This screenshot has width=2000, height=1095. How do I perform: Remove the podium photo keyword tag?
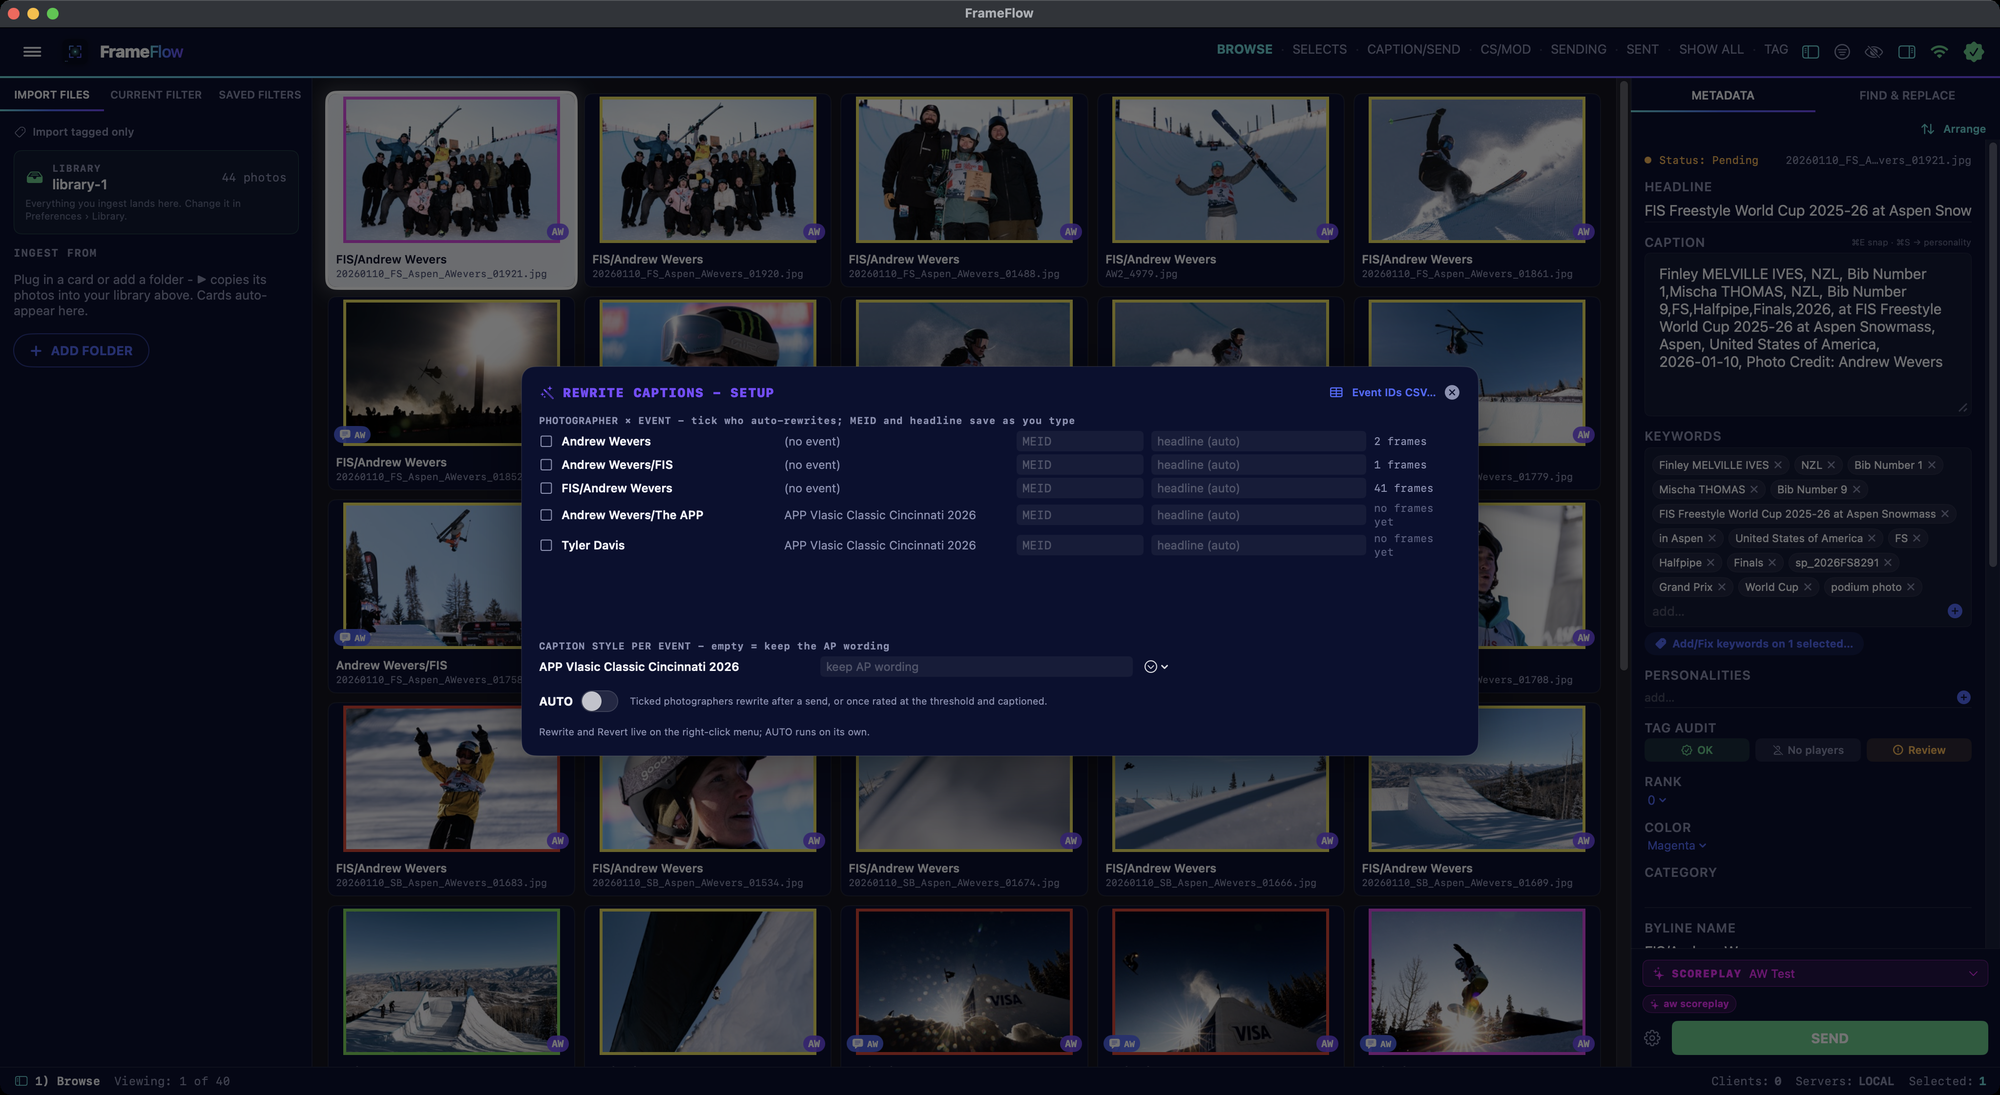pos(1911,588)
